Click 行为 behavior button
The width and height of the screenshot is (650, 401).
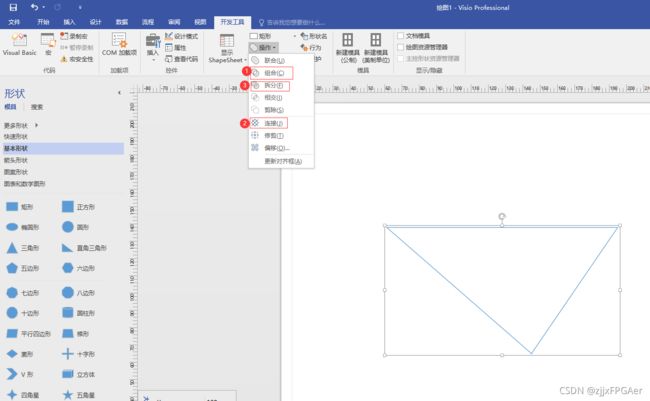click(x=311, y=48)
